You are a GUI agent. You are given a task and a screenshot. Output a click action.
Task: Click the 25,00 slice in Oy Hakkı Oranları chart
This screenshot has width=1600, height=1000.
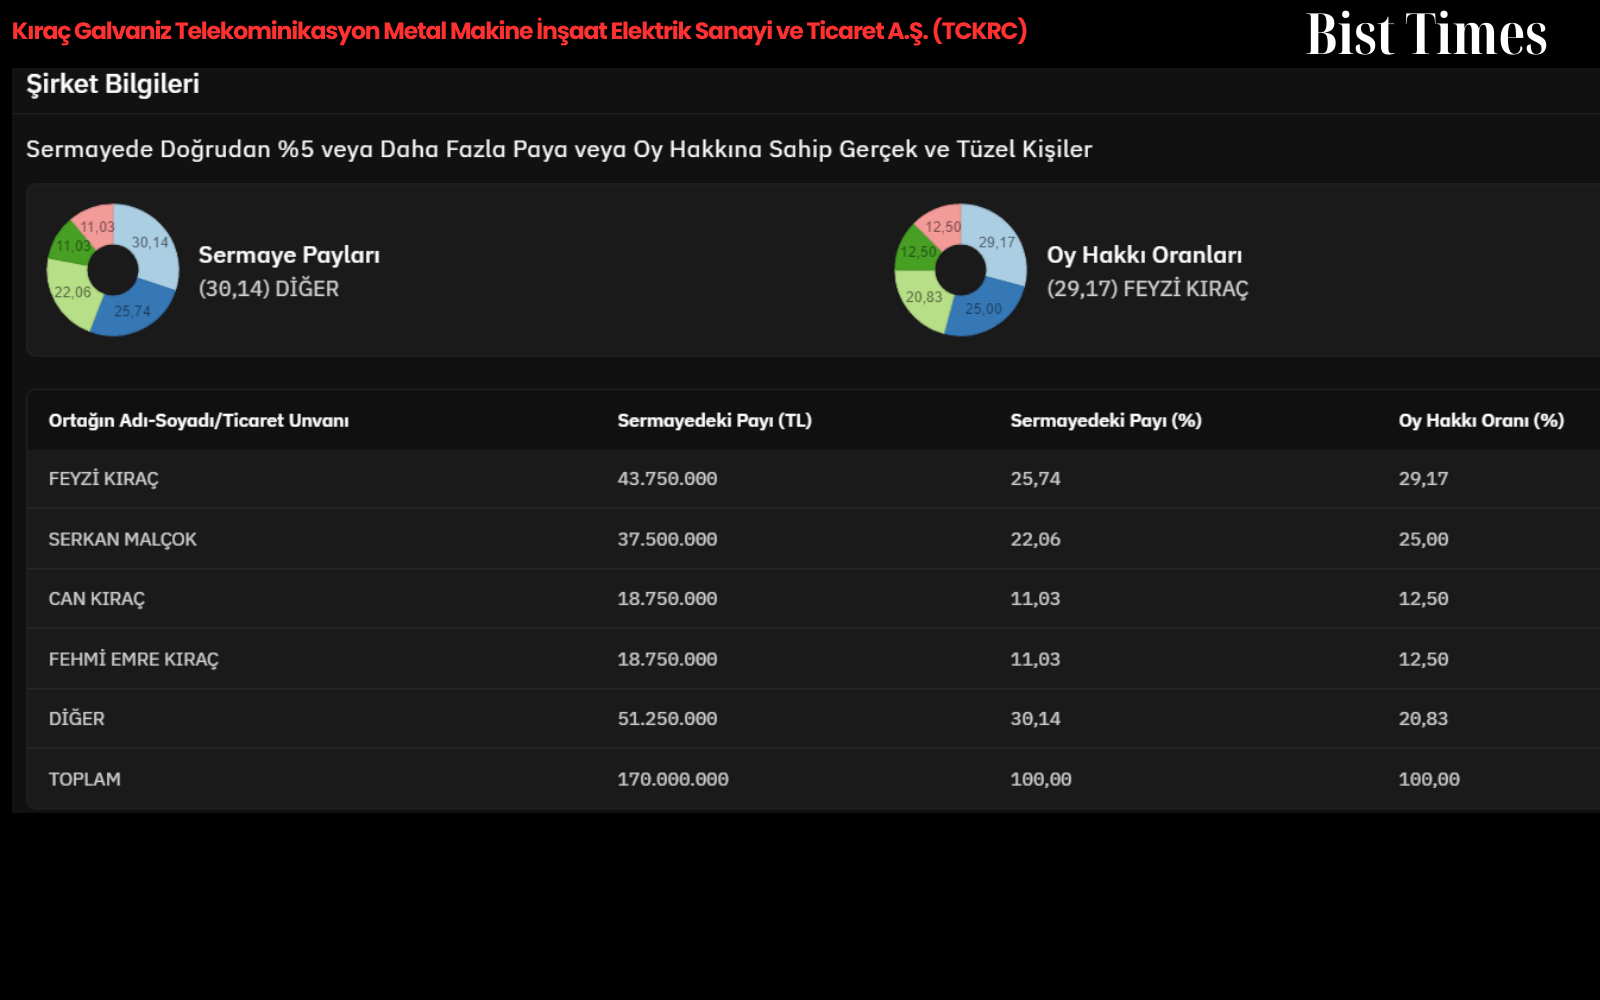[984, 309]
